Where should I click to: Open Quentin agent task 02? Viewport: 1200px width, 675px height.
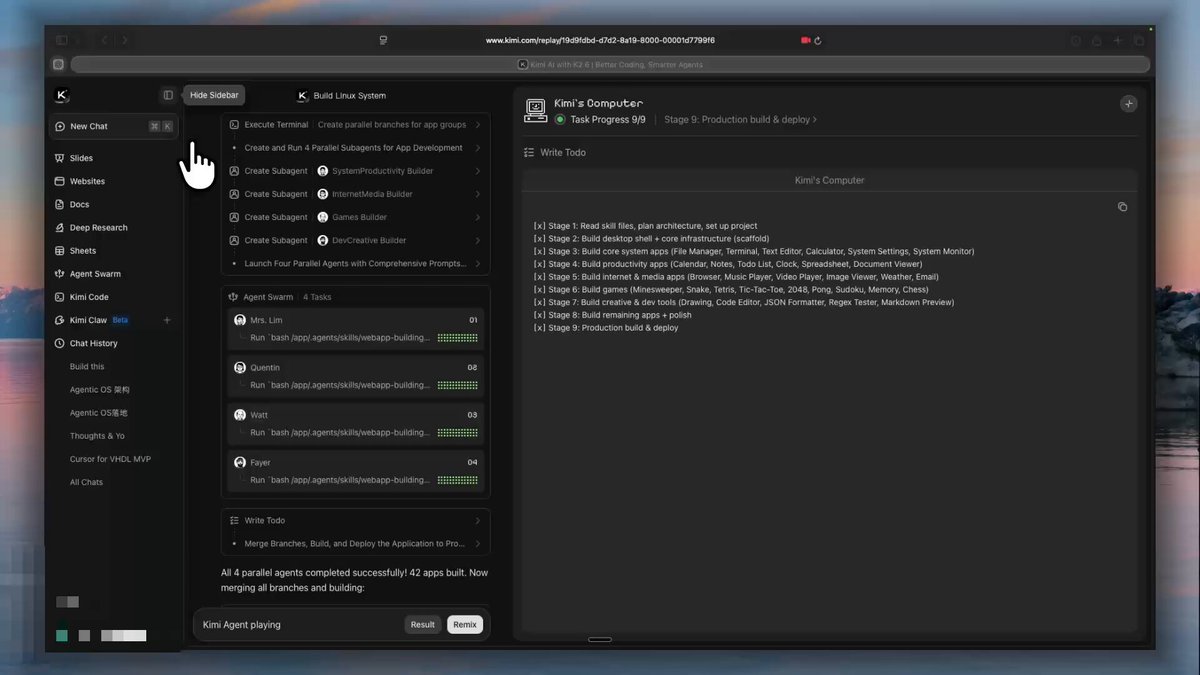tap(355, 376)
